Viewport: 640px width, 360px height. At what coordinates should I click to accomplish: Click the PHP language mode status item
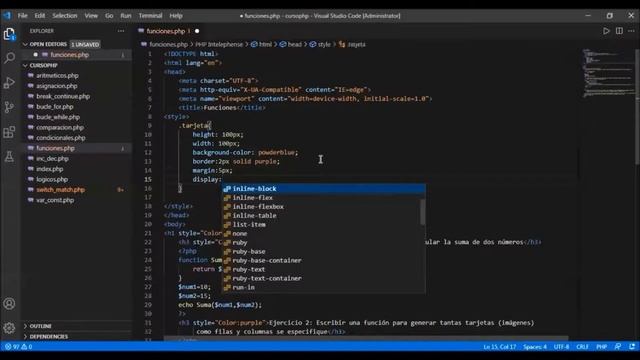pos(601,347)
